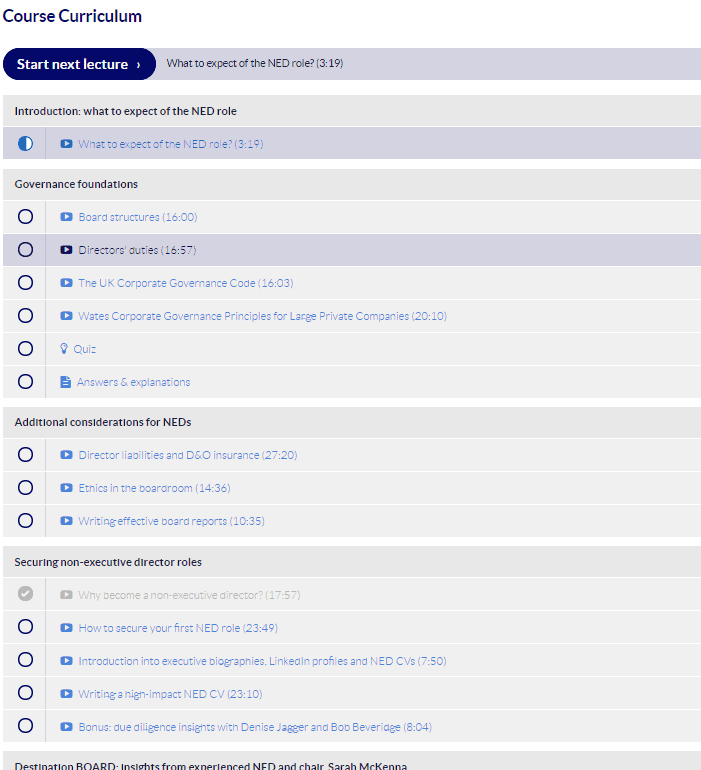This screenshot has height=770, width=701.
Task: Click video icon beside Writing a high-impact NED CV
Action: [x=66, y=693]
